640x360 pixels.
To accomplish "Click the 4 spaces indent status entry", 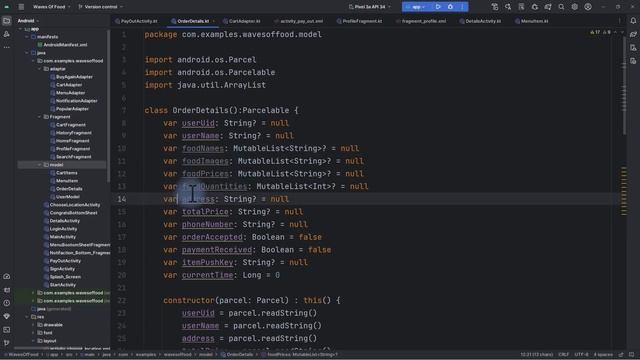I will coord(603,355).
